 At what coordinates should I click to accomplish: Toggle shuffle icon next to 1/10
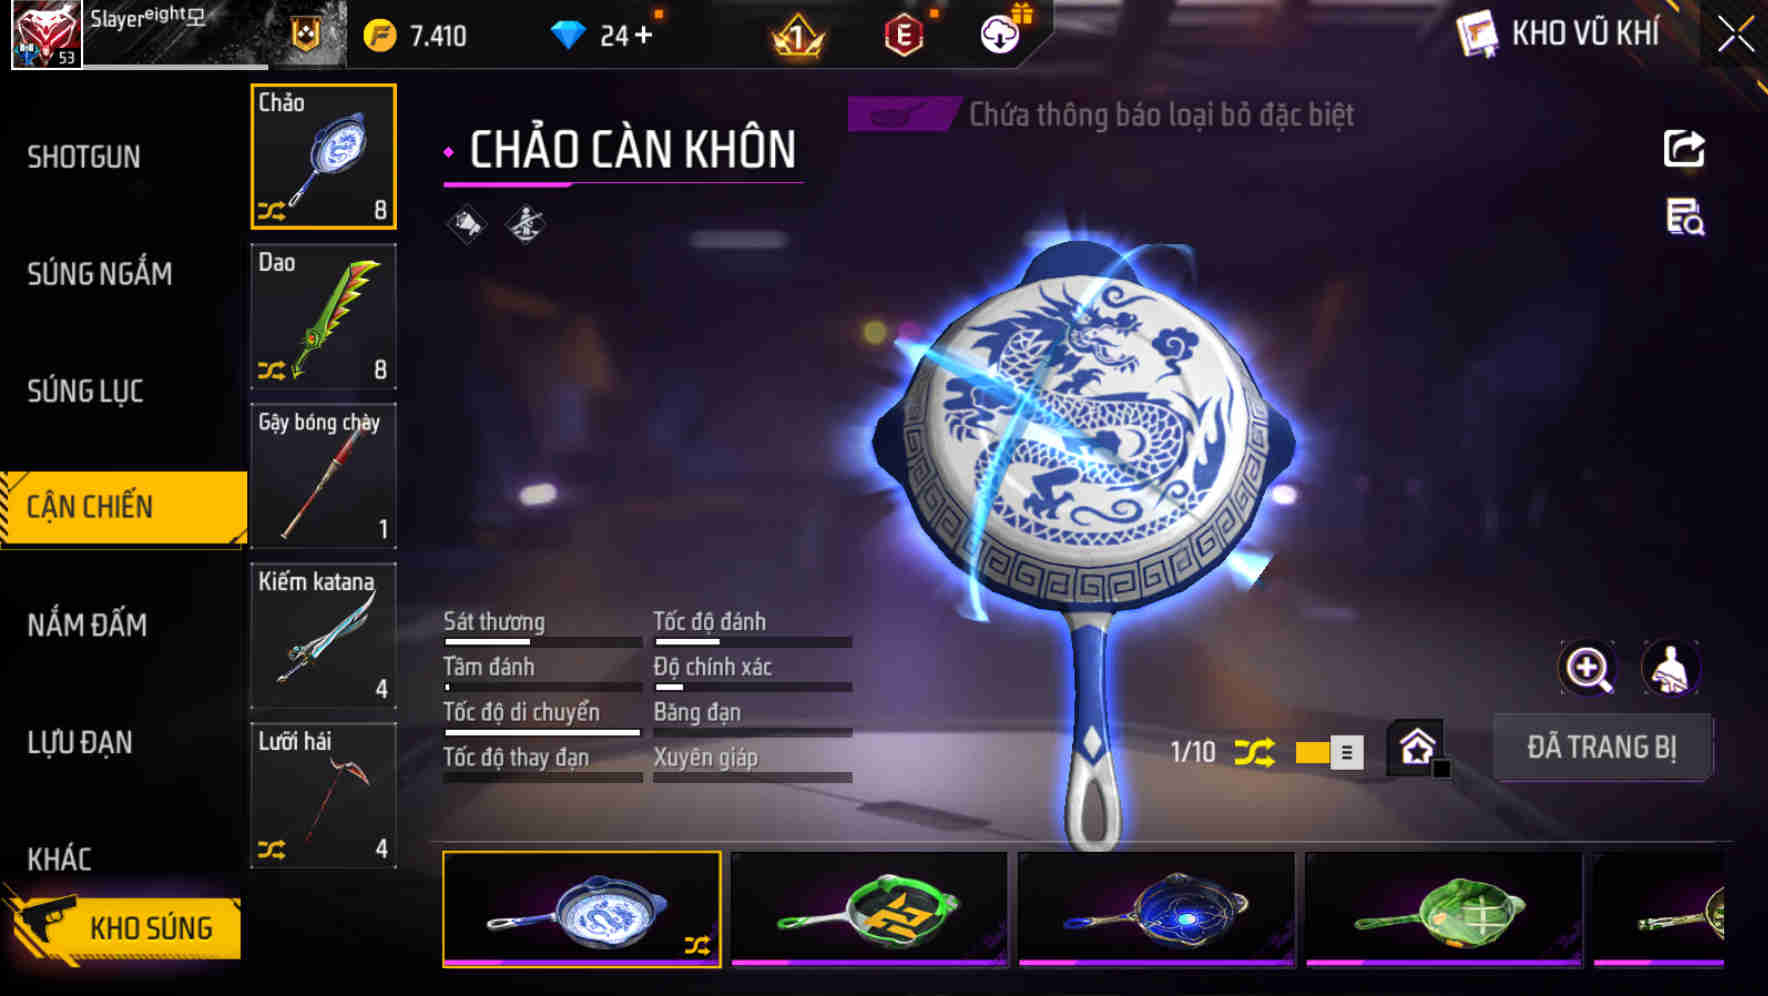pos(1254,752)
